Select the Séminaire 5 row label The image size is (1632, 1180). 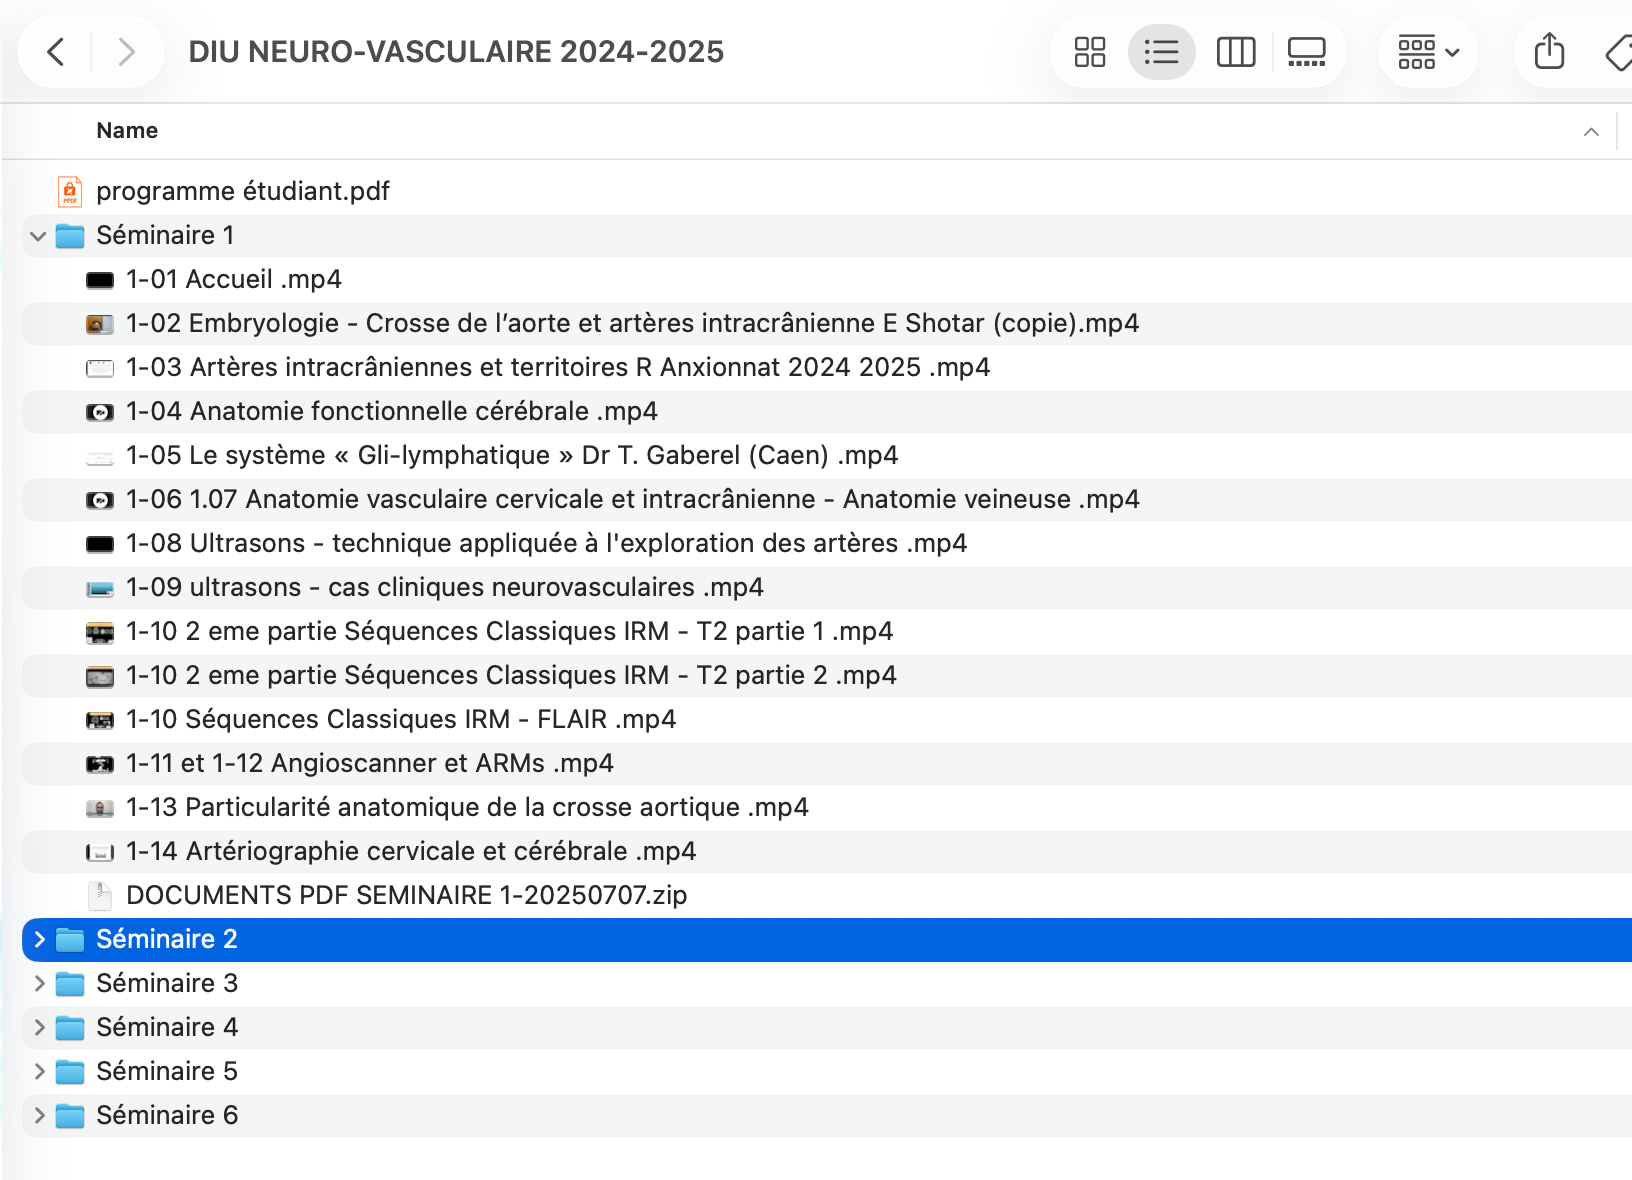coord(167,1071)
